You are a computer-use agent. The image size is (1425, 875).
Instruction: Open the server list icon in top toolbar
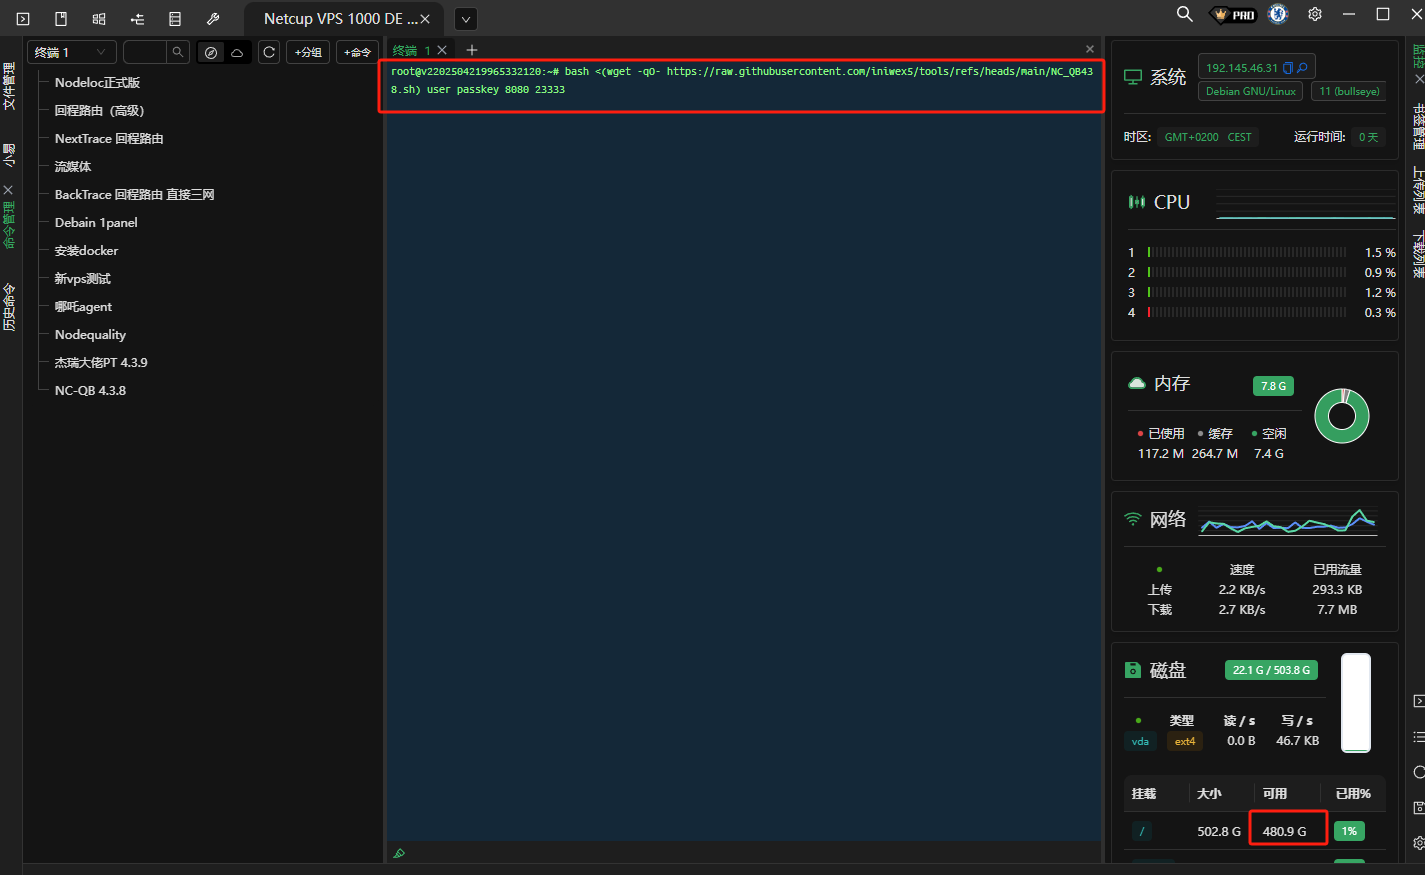pyautogui.click(x=175, y=19)
